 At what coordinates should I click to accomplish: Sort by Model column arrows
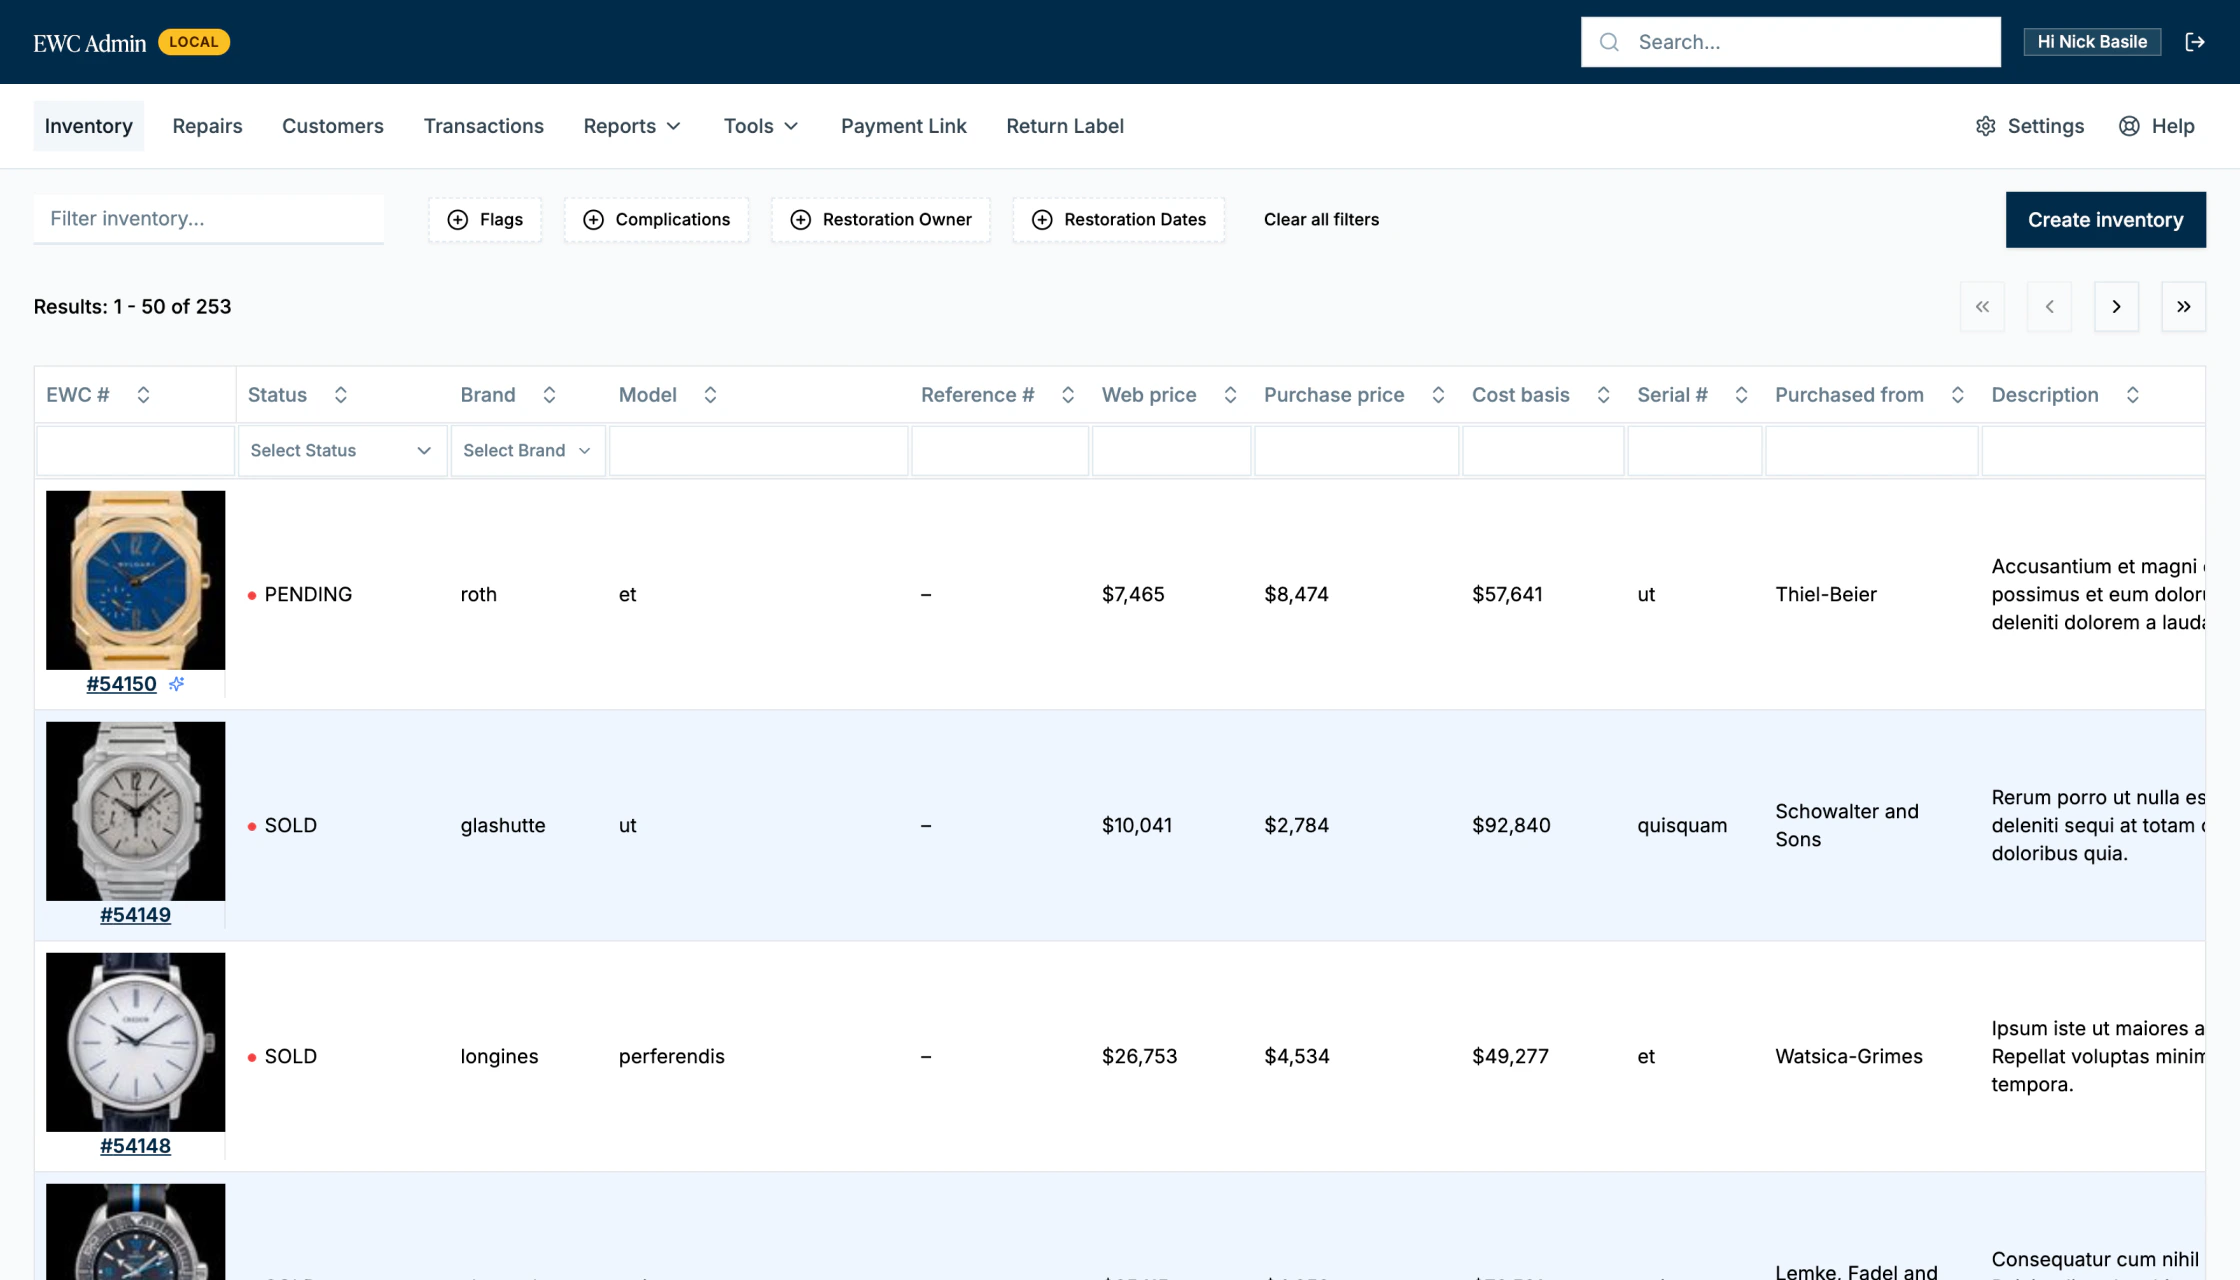coord(710,395)
